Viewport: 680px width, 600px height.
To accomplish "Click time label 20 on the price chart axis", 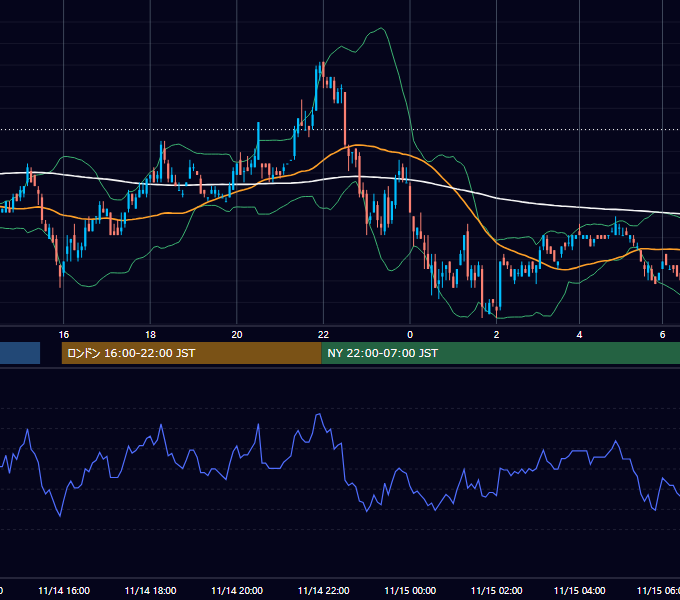I will 237,335.
